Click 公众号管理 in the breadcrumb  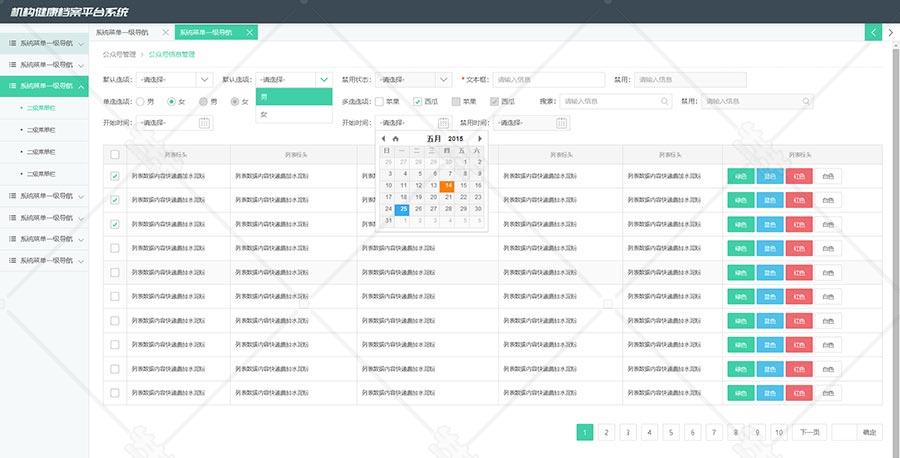click(119, 55)
